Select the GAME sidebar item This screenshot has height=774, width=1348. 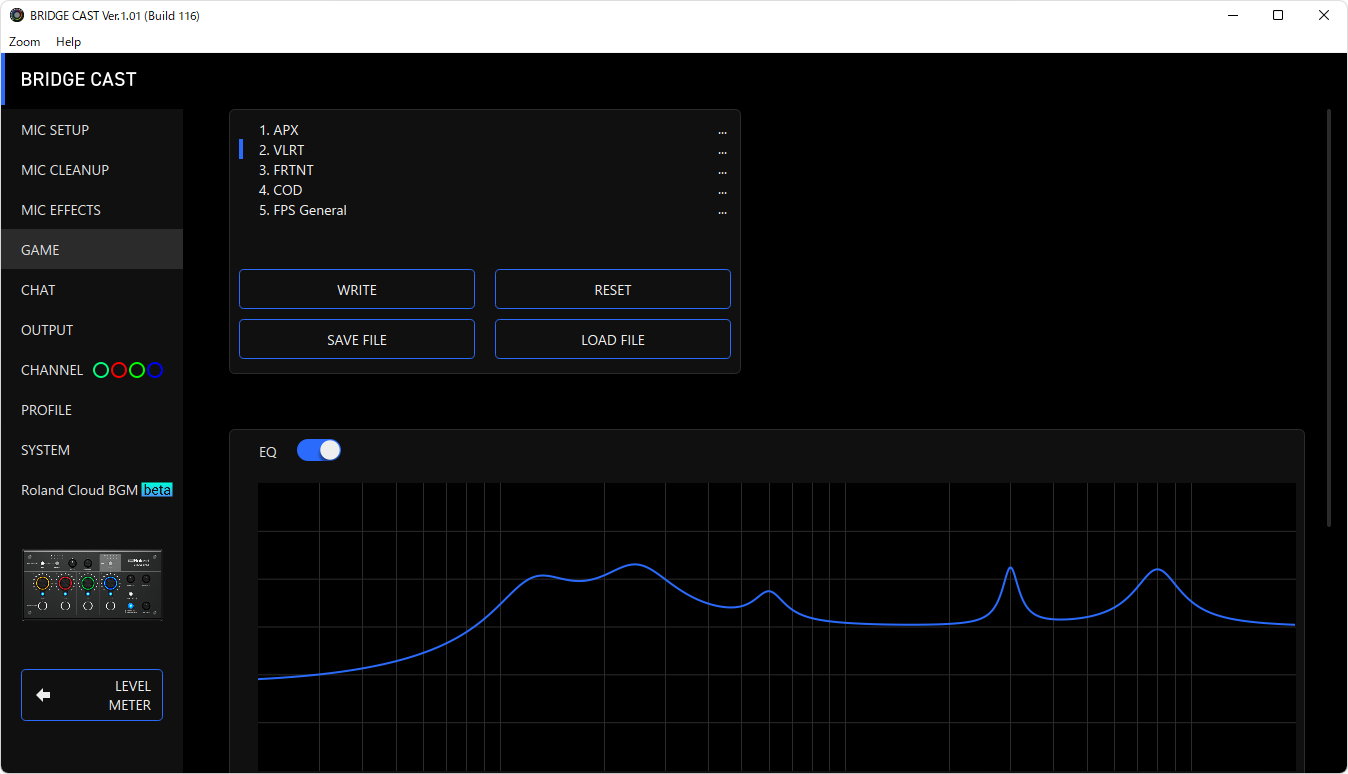point(91,250)
